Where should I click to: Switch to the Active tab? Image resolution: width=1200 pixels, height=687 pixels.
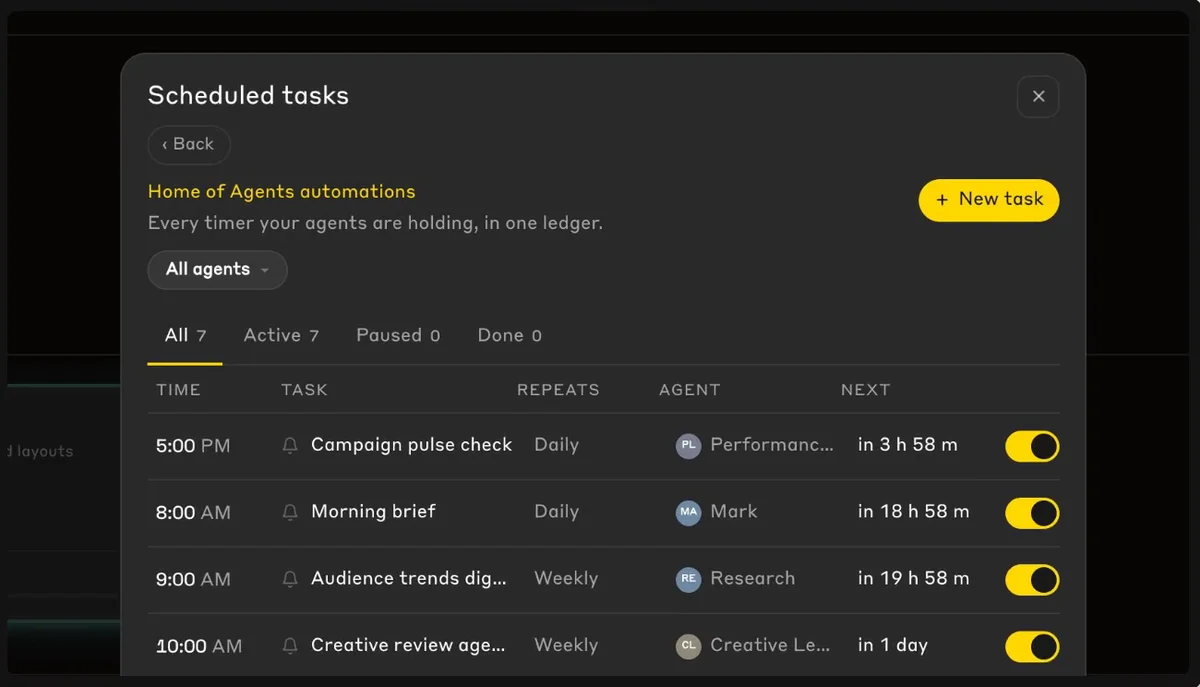coord(281,336)
